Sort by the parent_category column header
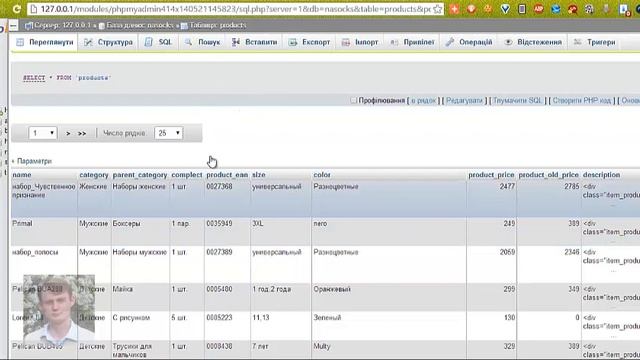Screen dimensions: 640x360 (140, 175)
